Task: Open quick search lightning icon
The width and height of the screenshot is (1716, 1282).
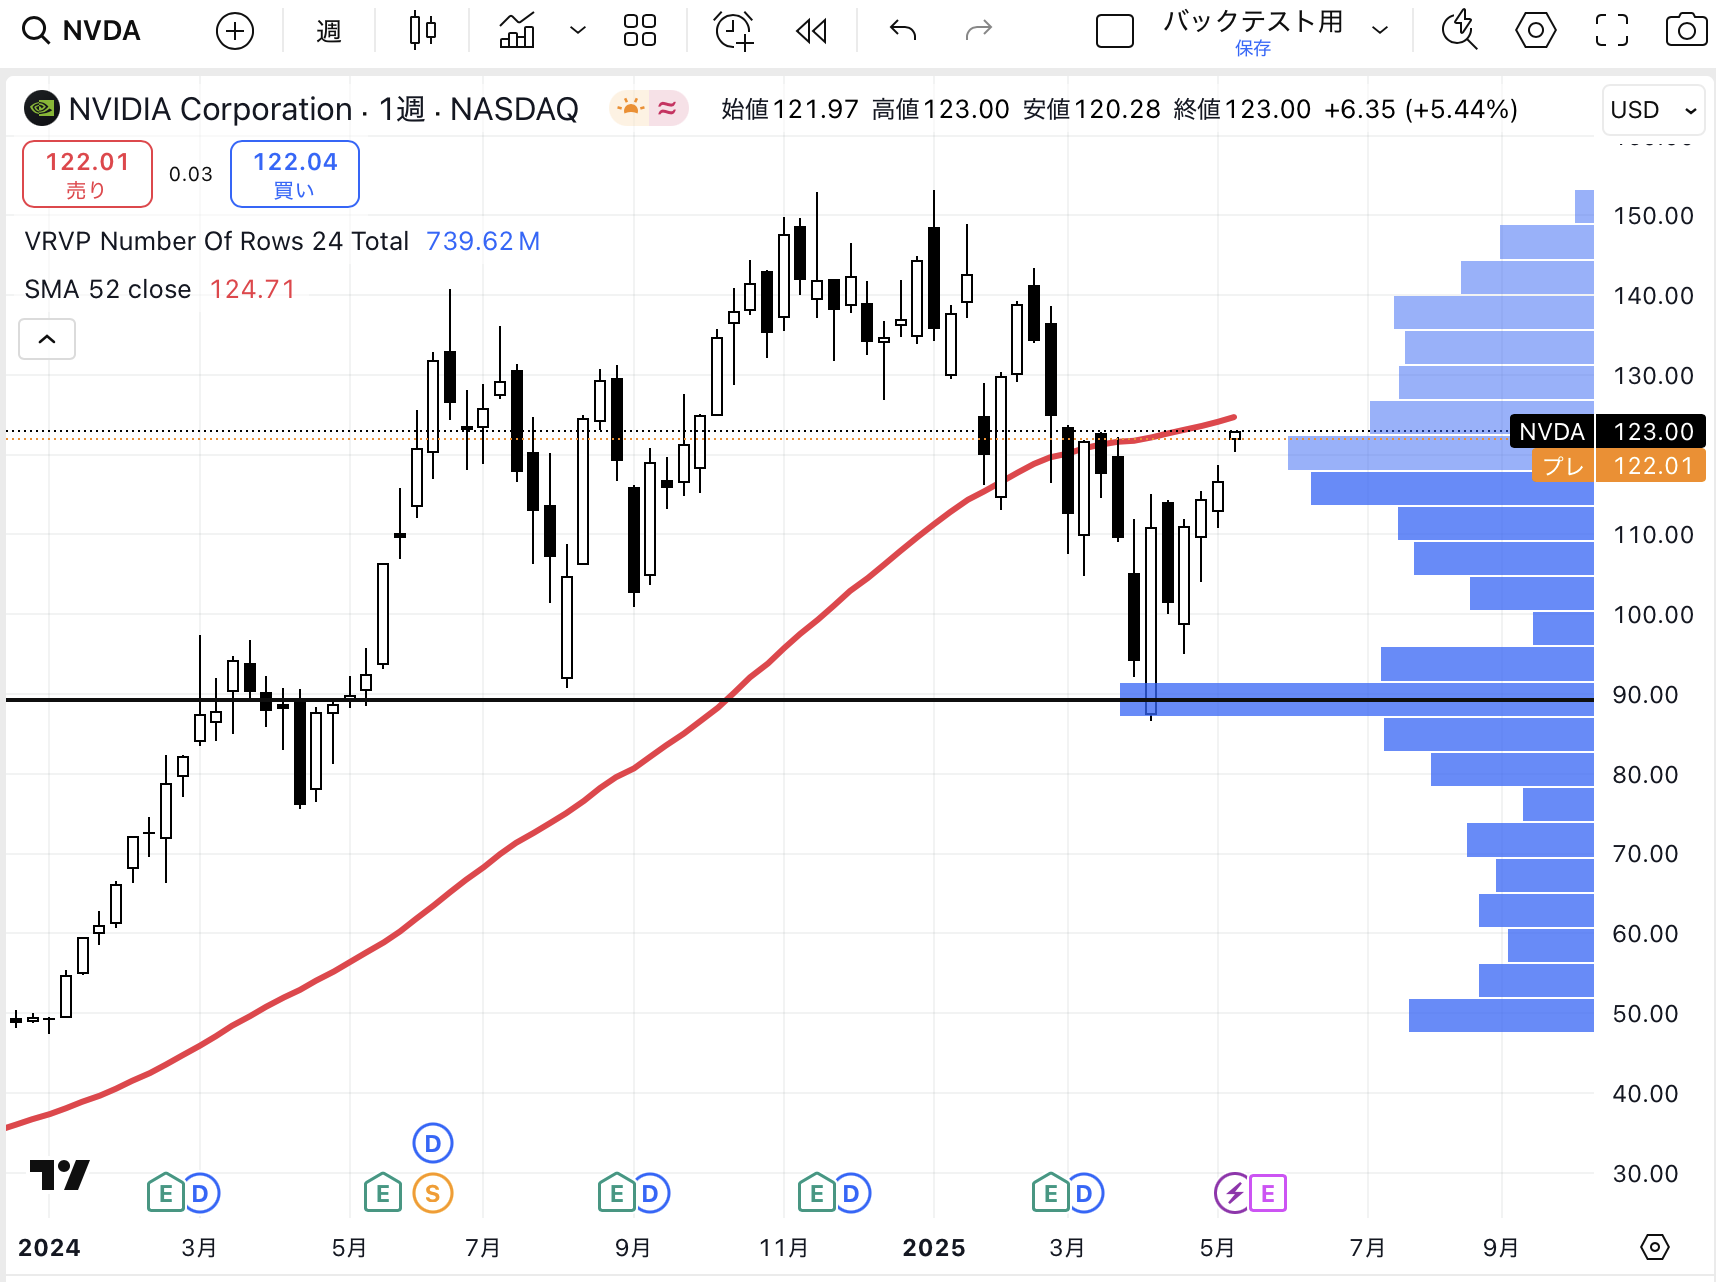Action: [x=1460, y=31]
